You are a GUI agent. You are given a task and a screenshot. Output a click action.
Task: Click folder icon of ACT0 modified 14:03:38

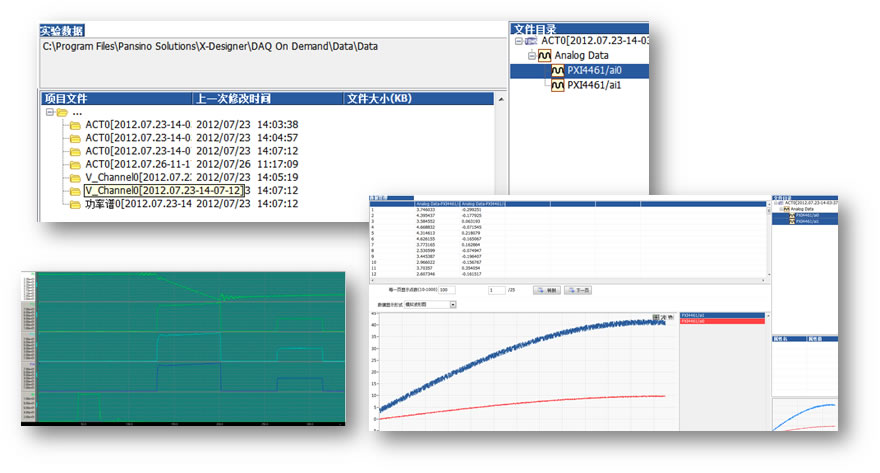click(74, 125)
